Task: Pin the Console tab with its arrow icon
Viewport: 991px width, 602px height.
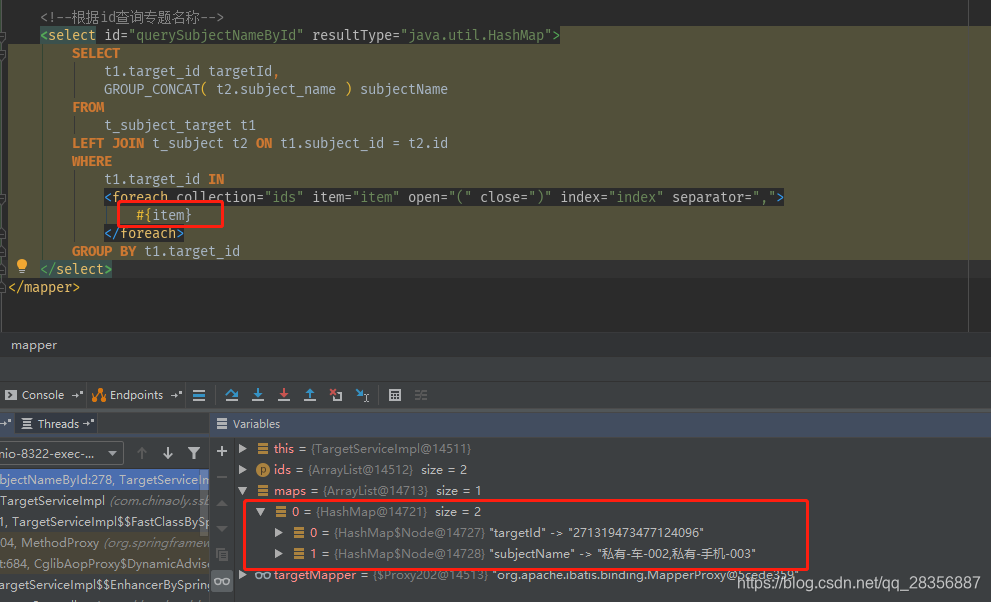Action: coord(77,395)
